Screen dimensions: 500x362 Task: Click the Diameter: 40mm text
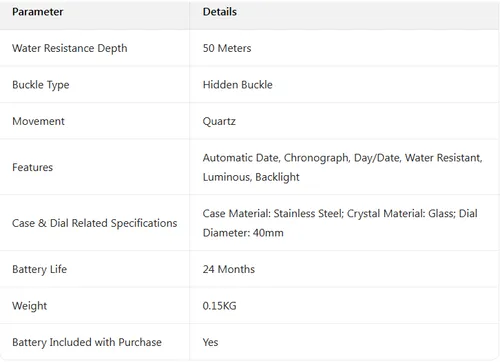tap(243, 233)
